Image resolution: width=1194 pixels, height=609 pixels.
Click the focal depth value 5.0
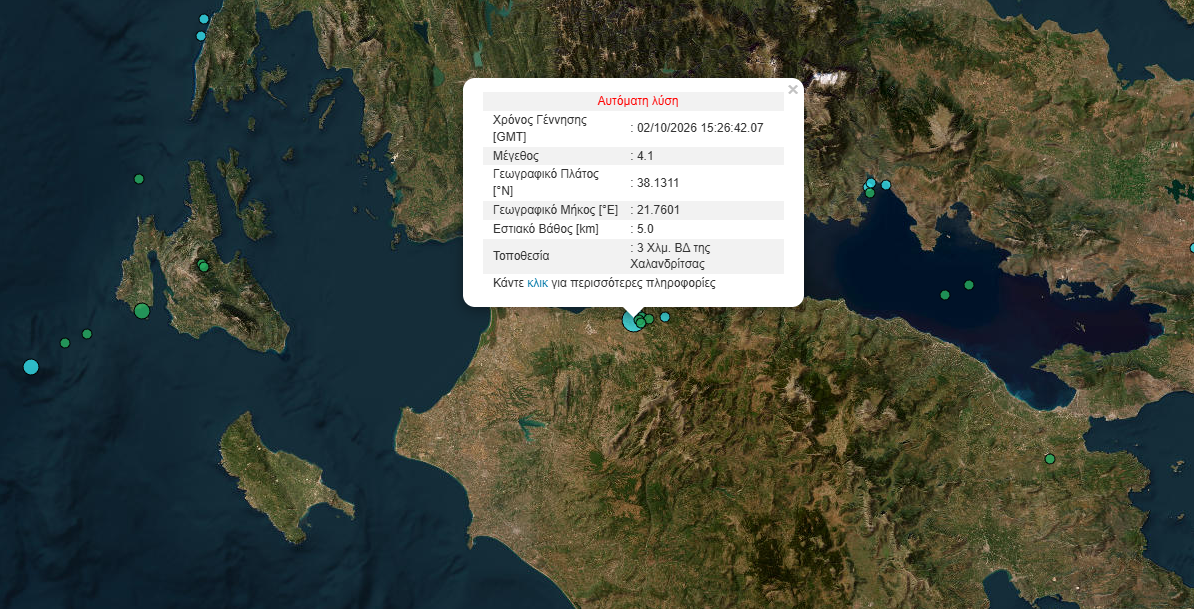click(645, 228)
